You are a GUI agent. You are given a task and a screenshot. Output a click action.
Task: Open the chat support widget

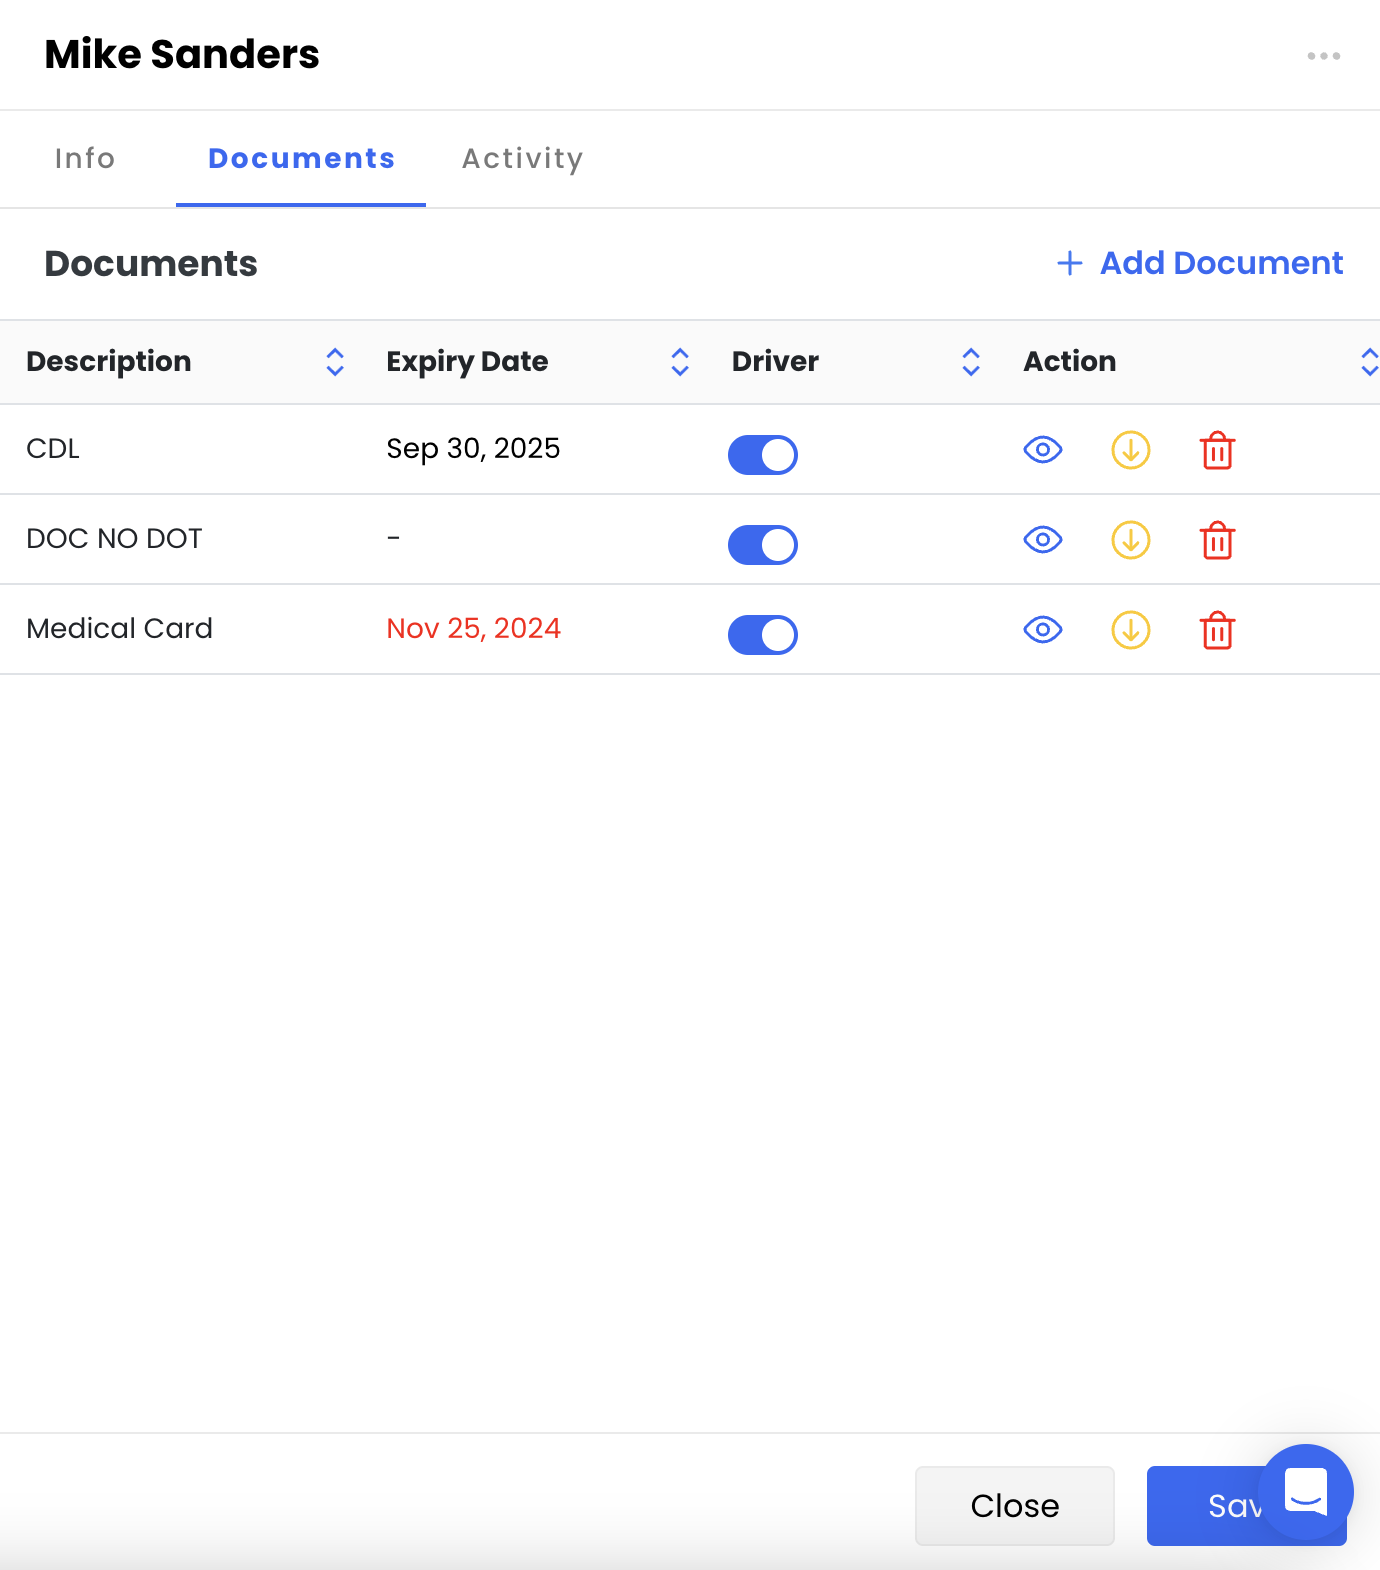[1305, 1492]
